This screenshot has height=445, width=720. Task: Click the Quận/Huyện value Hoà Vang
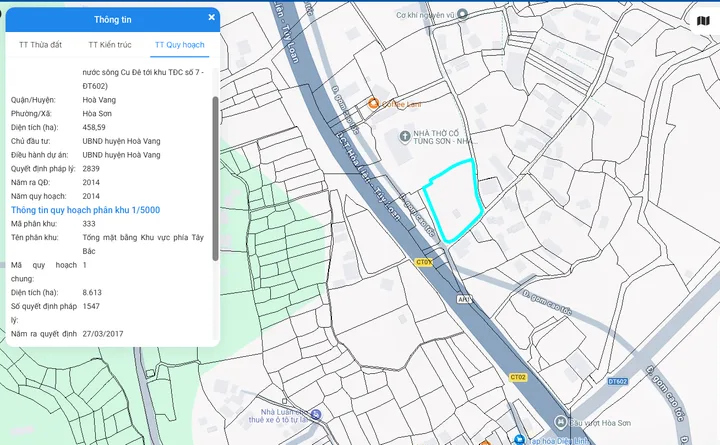(x=99, y=100)
